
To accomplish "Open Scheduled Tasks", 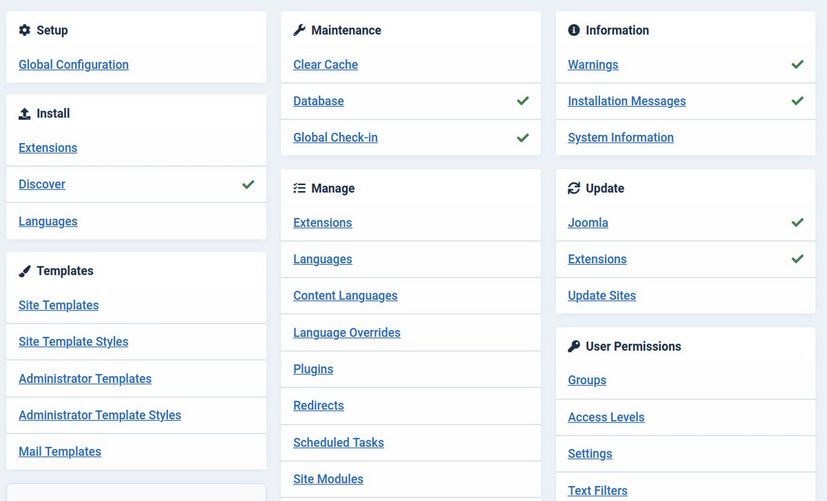I will (338, 443).
